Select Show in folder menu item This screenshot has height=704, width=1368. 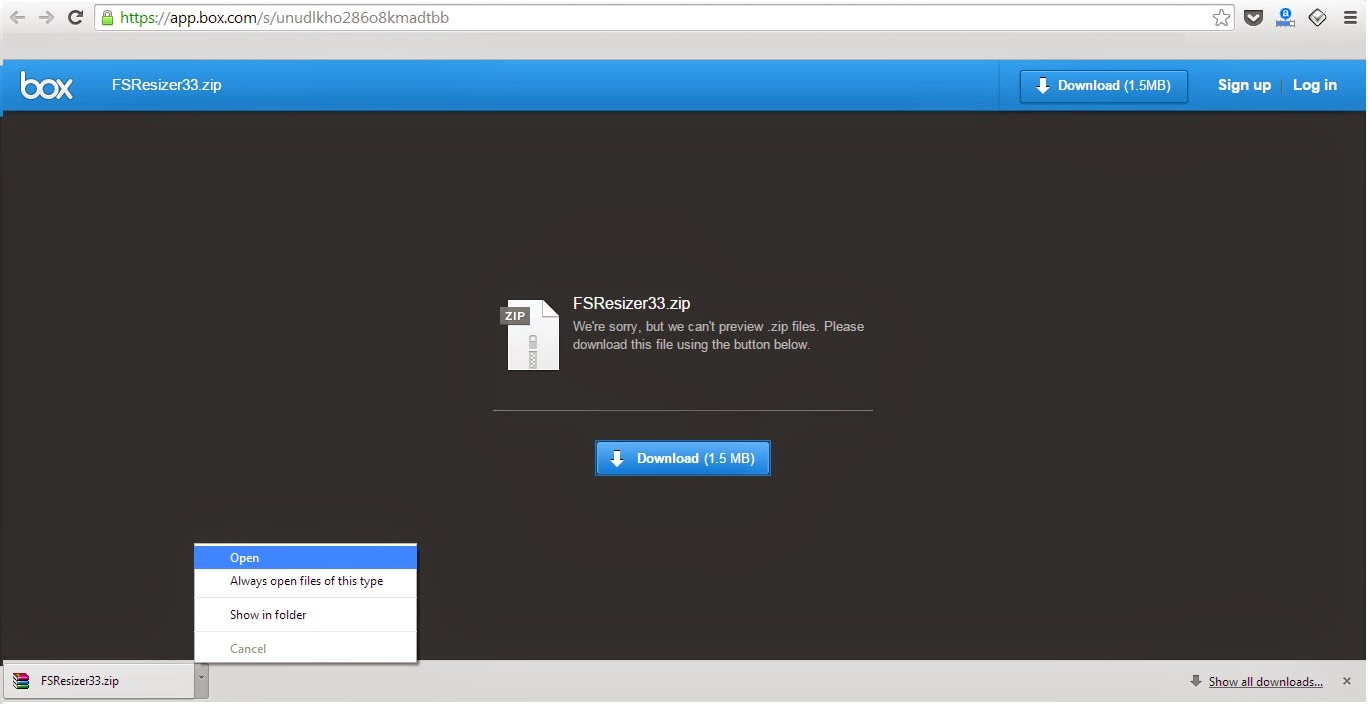click(x=268, y=615)
